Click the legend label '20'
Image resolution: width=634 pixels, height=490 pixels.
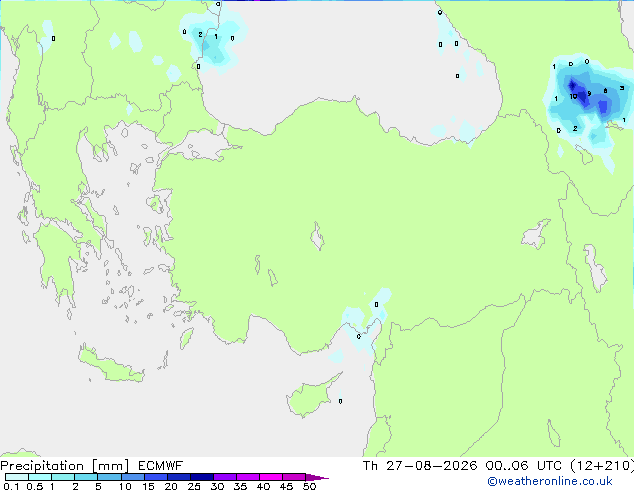pyautogui.click(x=171, y=486)
